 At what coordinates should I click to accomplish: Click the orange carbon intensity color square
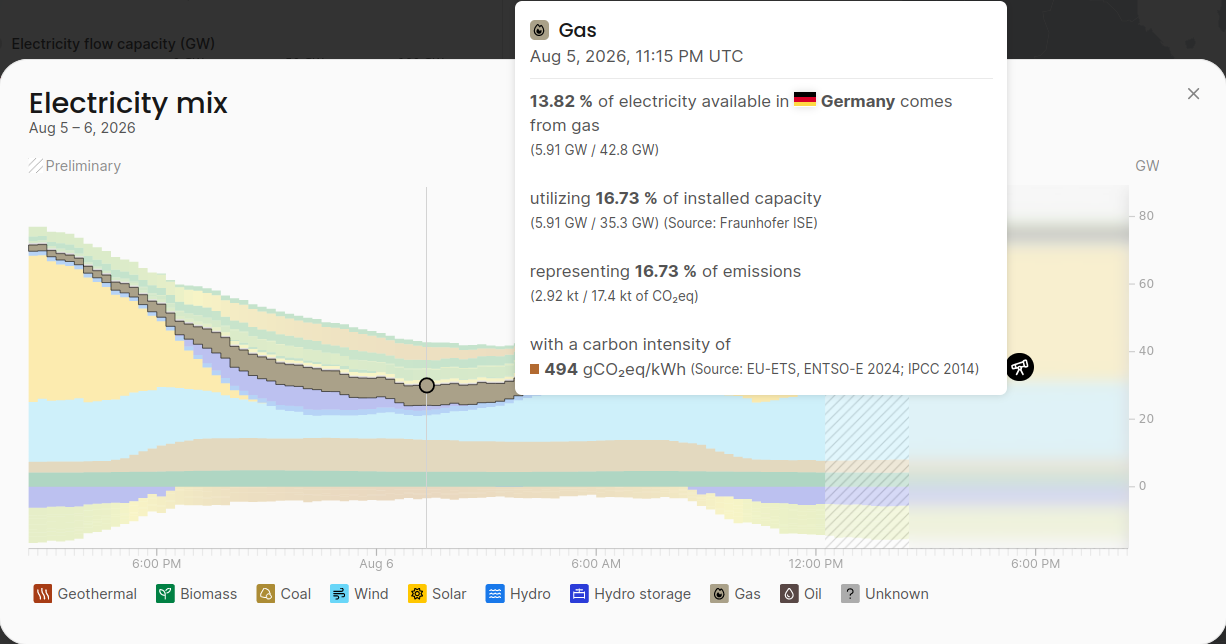point(535,370)
